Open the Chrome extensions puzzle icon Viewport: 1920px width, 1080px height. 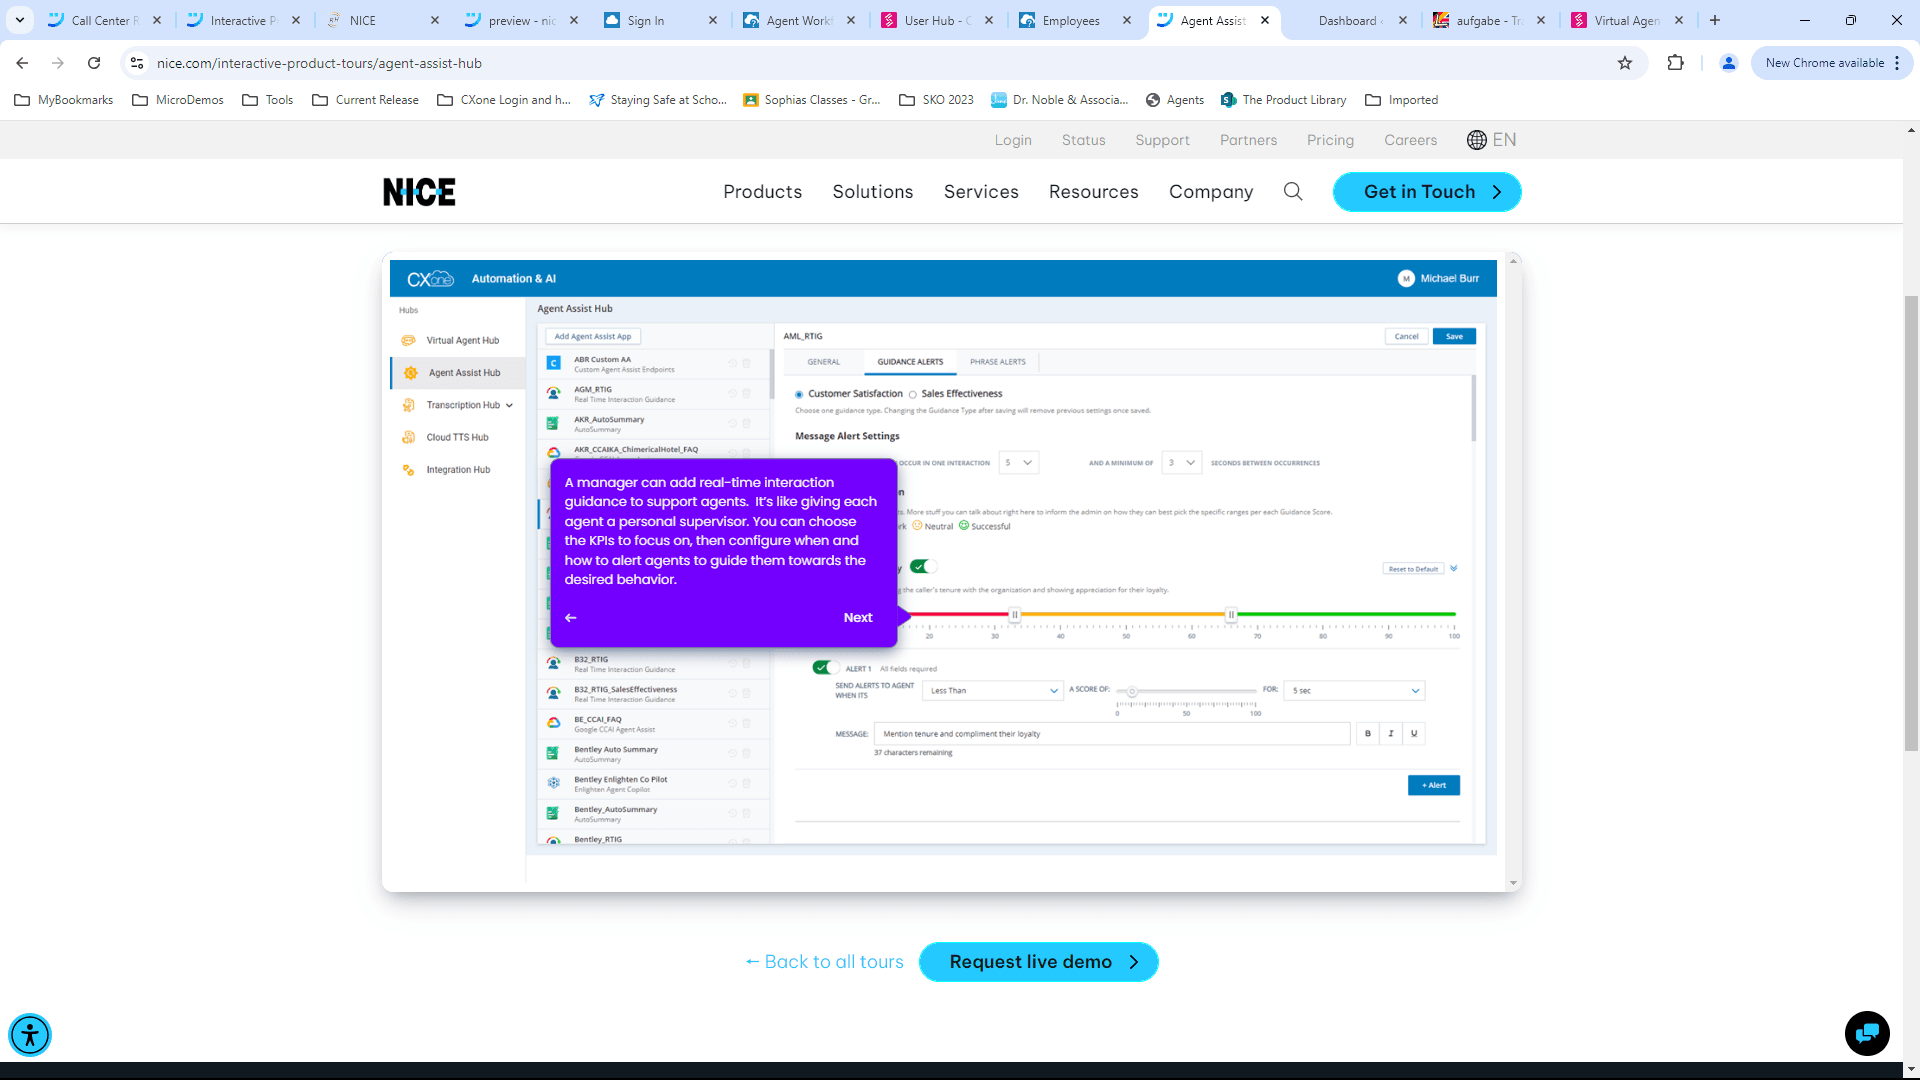point(1676,63)
